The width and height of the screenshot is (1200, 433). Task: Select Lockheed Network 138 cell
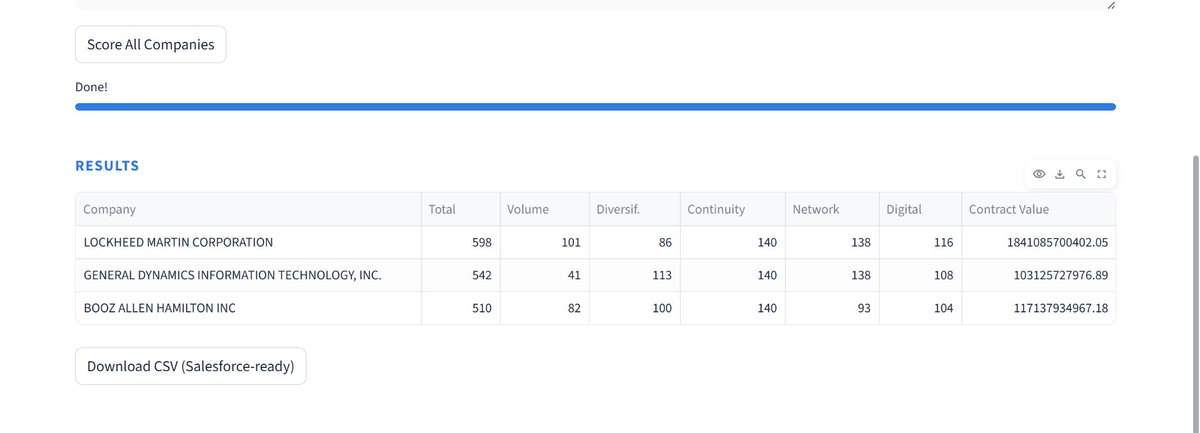pos(832,242)
